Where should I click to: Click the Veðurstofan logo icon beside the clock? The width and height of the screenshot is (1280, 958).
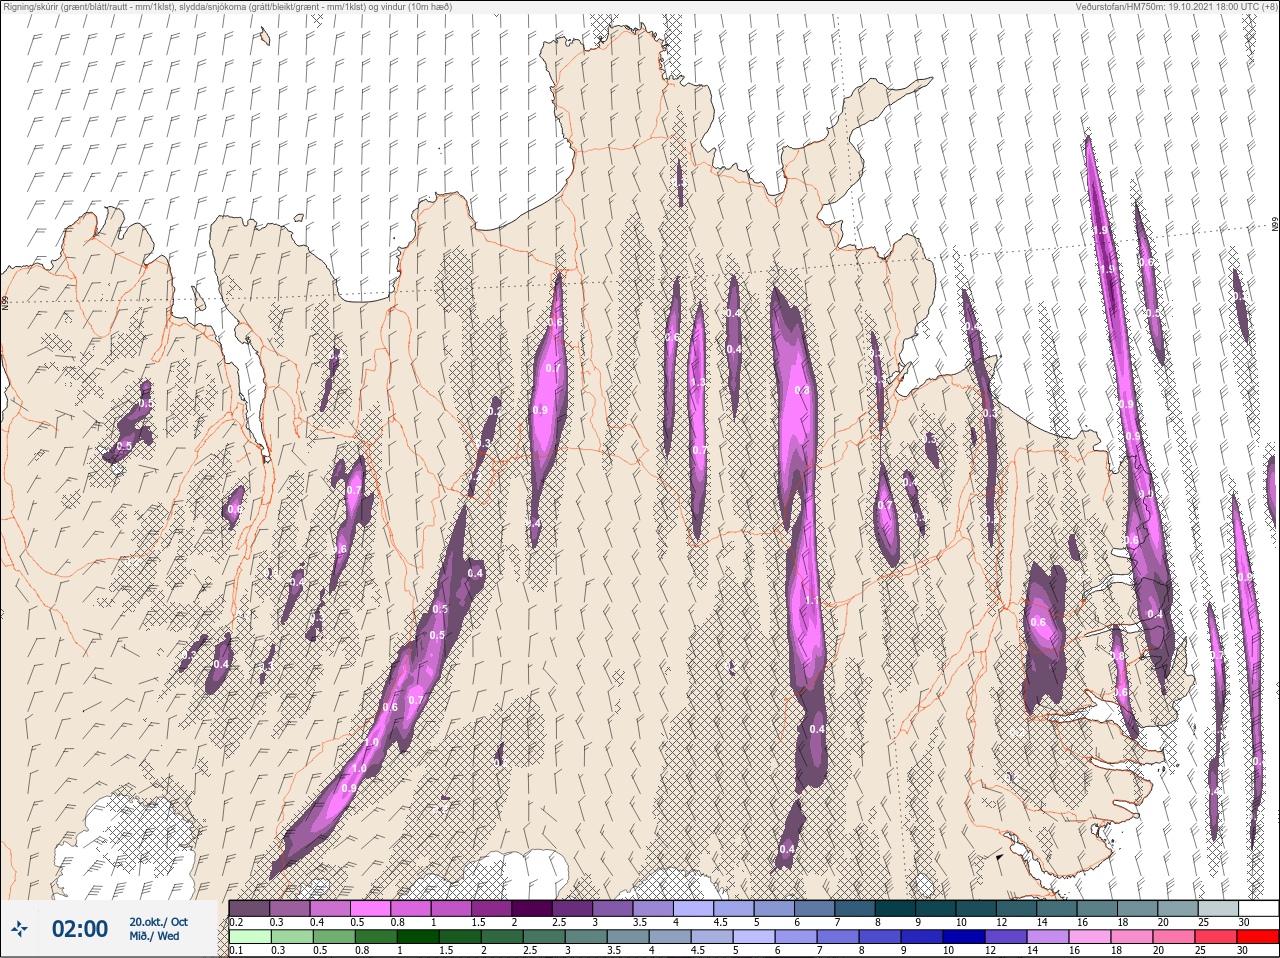point(18,929)
